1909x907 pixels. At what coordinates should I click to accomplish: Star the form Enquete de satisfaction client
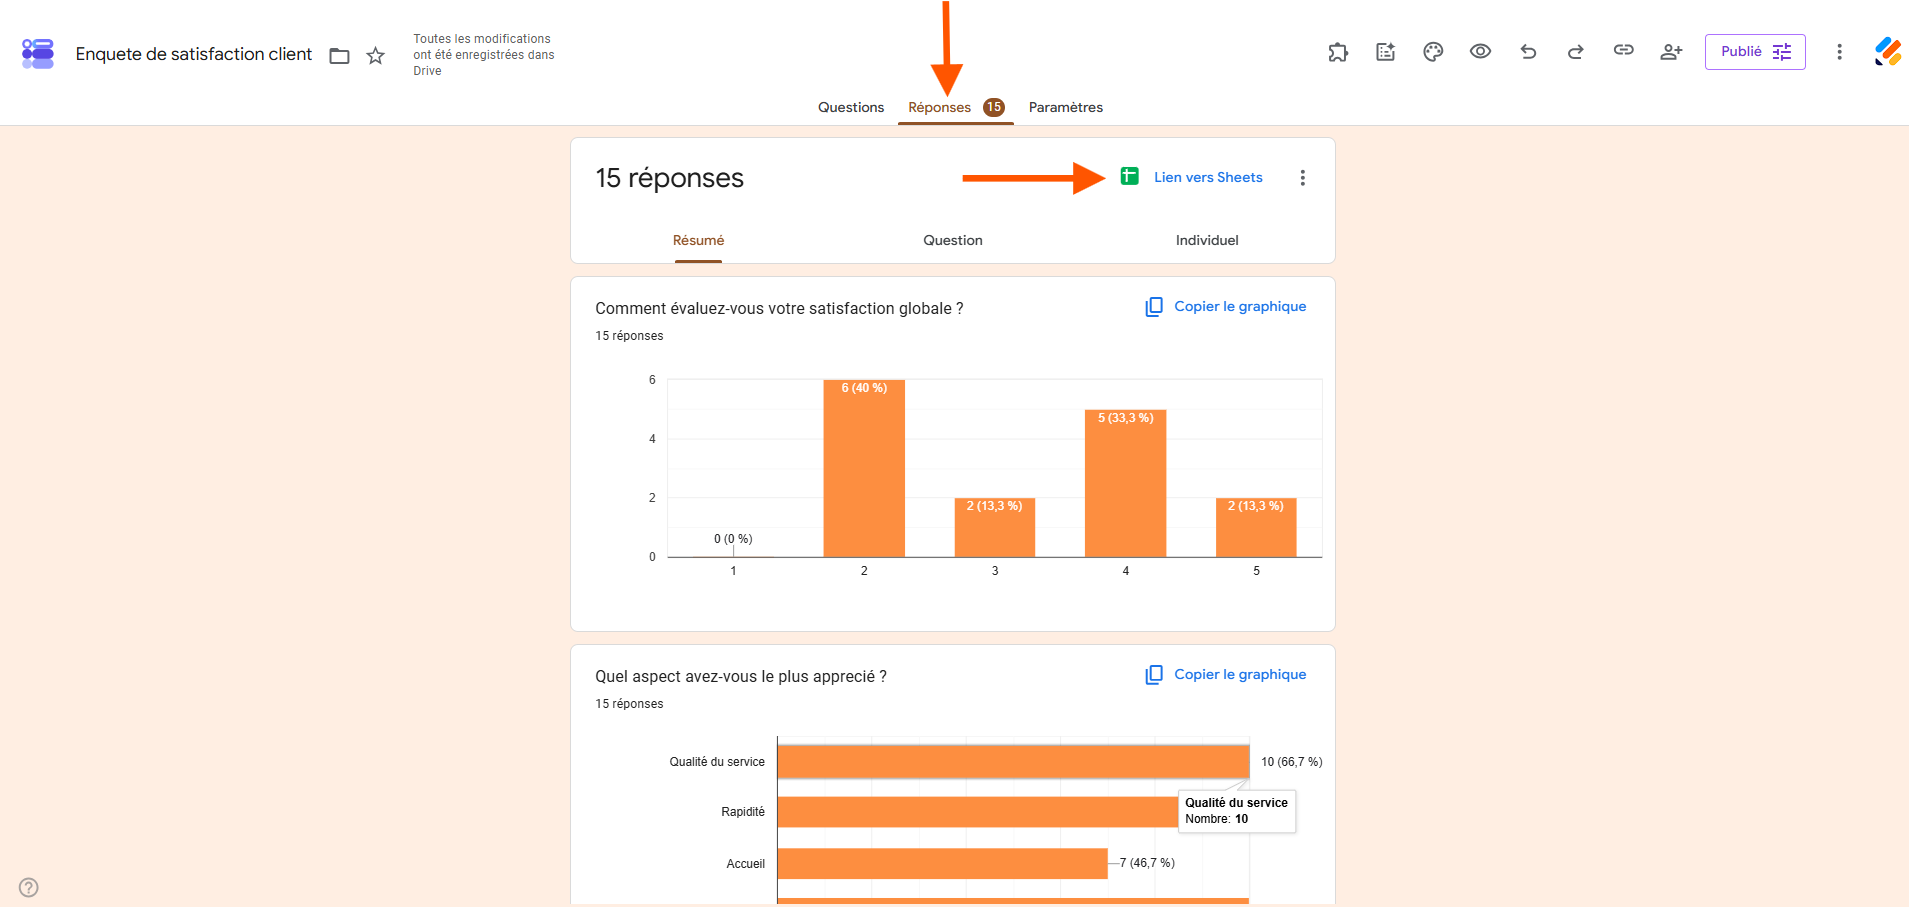coord(376,56)
